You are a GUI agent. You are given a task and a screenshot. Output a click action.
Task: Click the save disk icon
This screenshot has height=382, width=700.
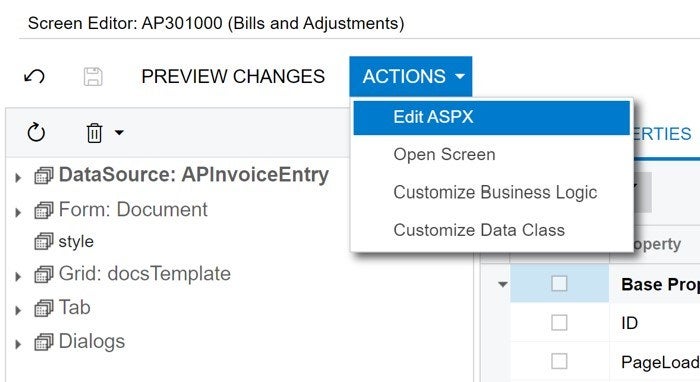[93, 76]
